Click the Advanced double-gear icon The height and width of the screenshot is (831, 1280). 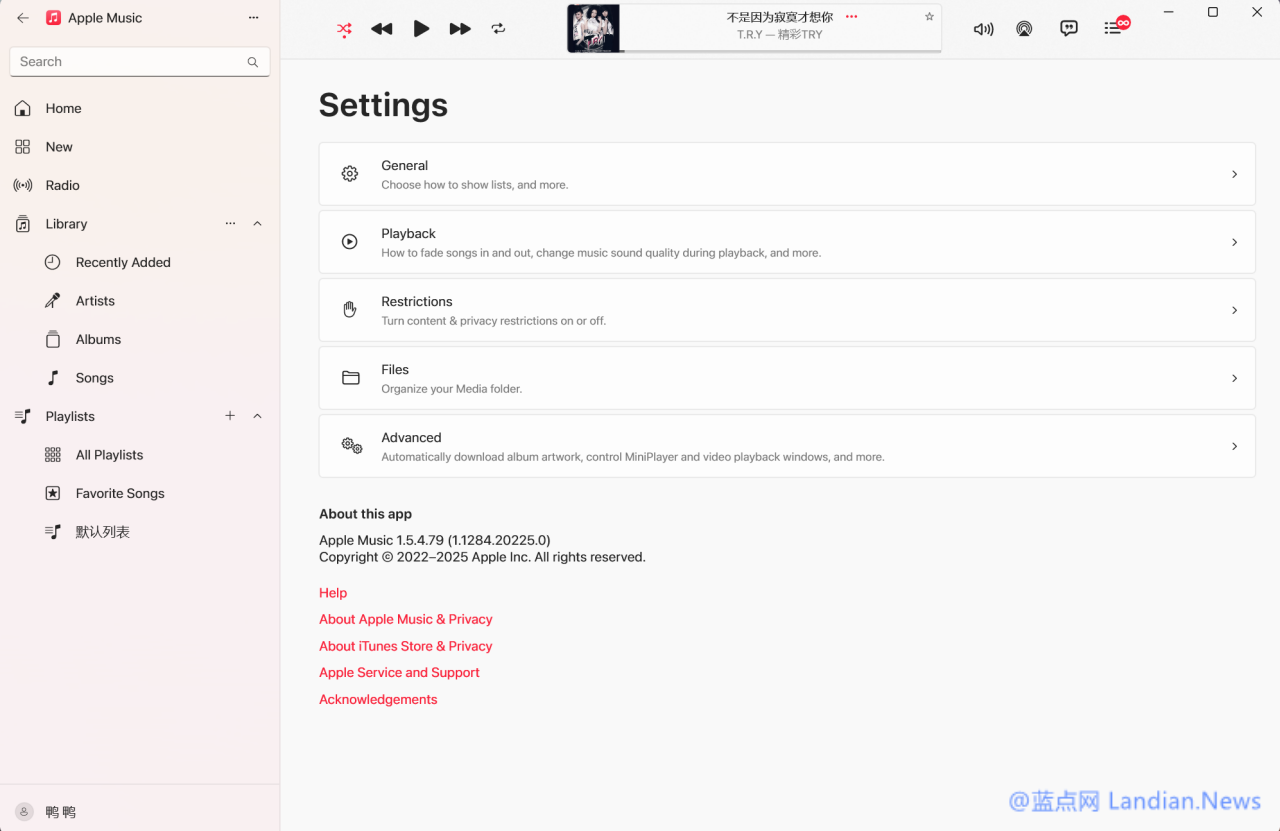[x=351, y=446]
